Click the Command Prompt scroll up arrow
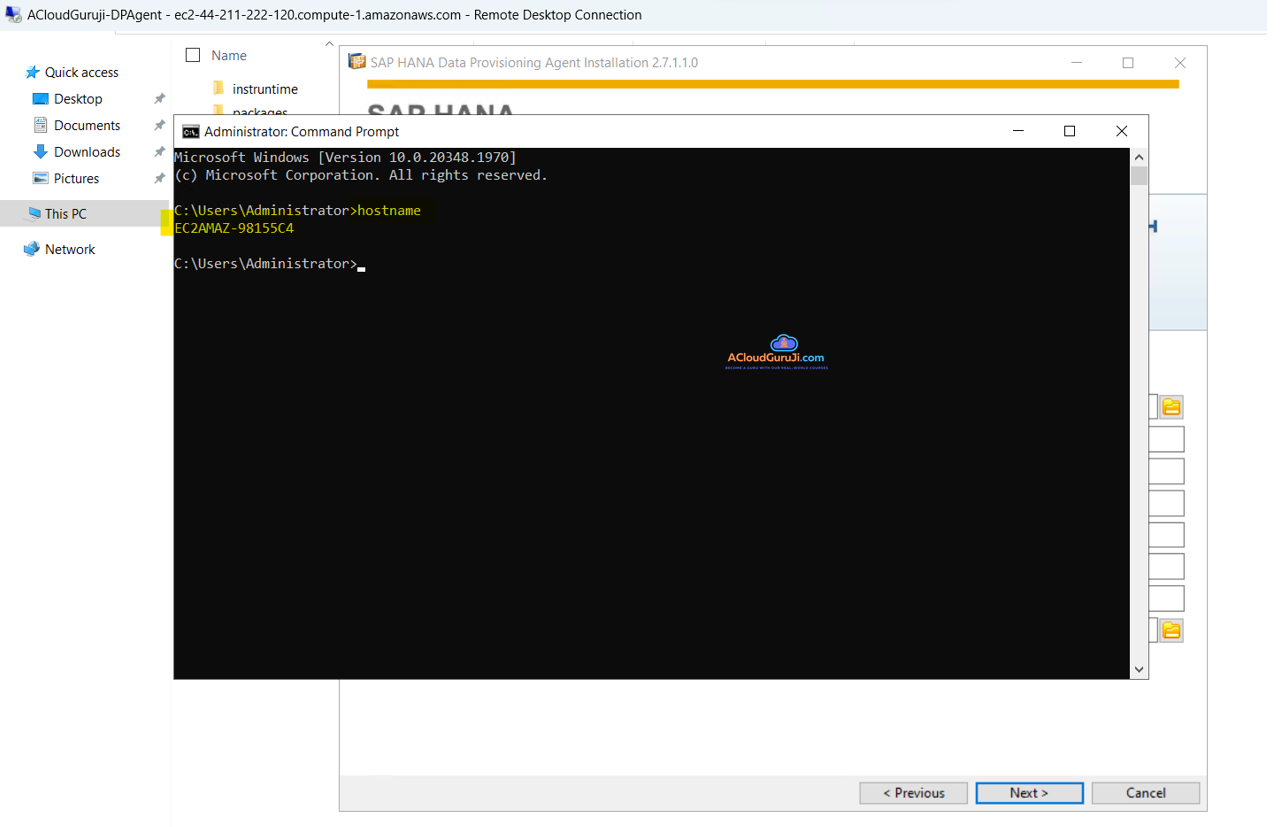The image size is (1283, 827). pyautogui.click(x=1139, y=158)
